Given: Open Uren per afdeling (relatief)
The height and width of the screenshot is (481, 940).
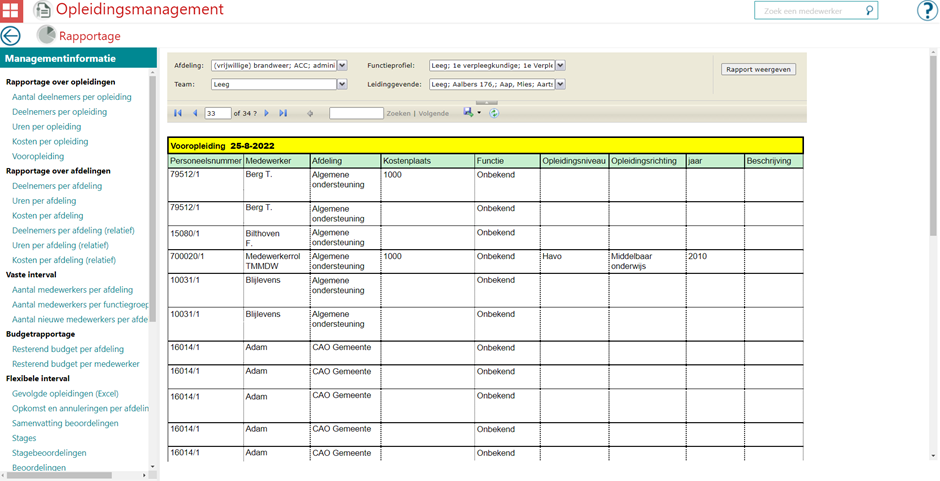Looking at the screenshot, I should click(x=61, y=245).
